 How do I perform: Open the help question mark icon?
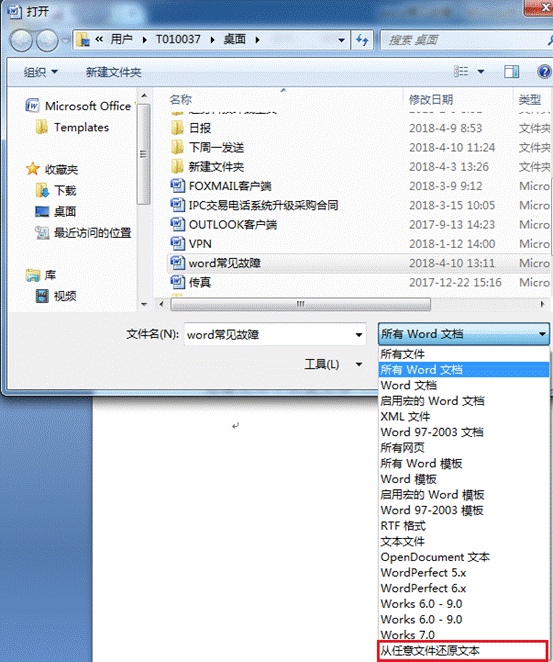(x=544, y=72)
